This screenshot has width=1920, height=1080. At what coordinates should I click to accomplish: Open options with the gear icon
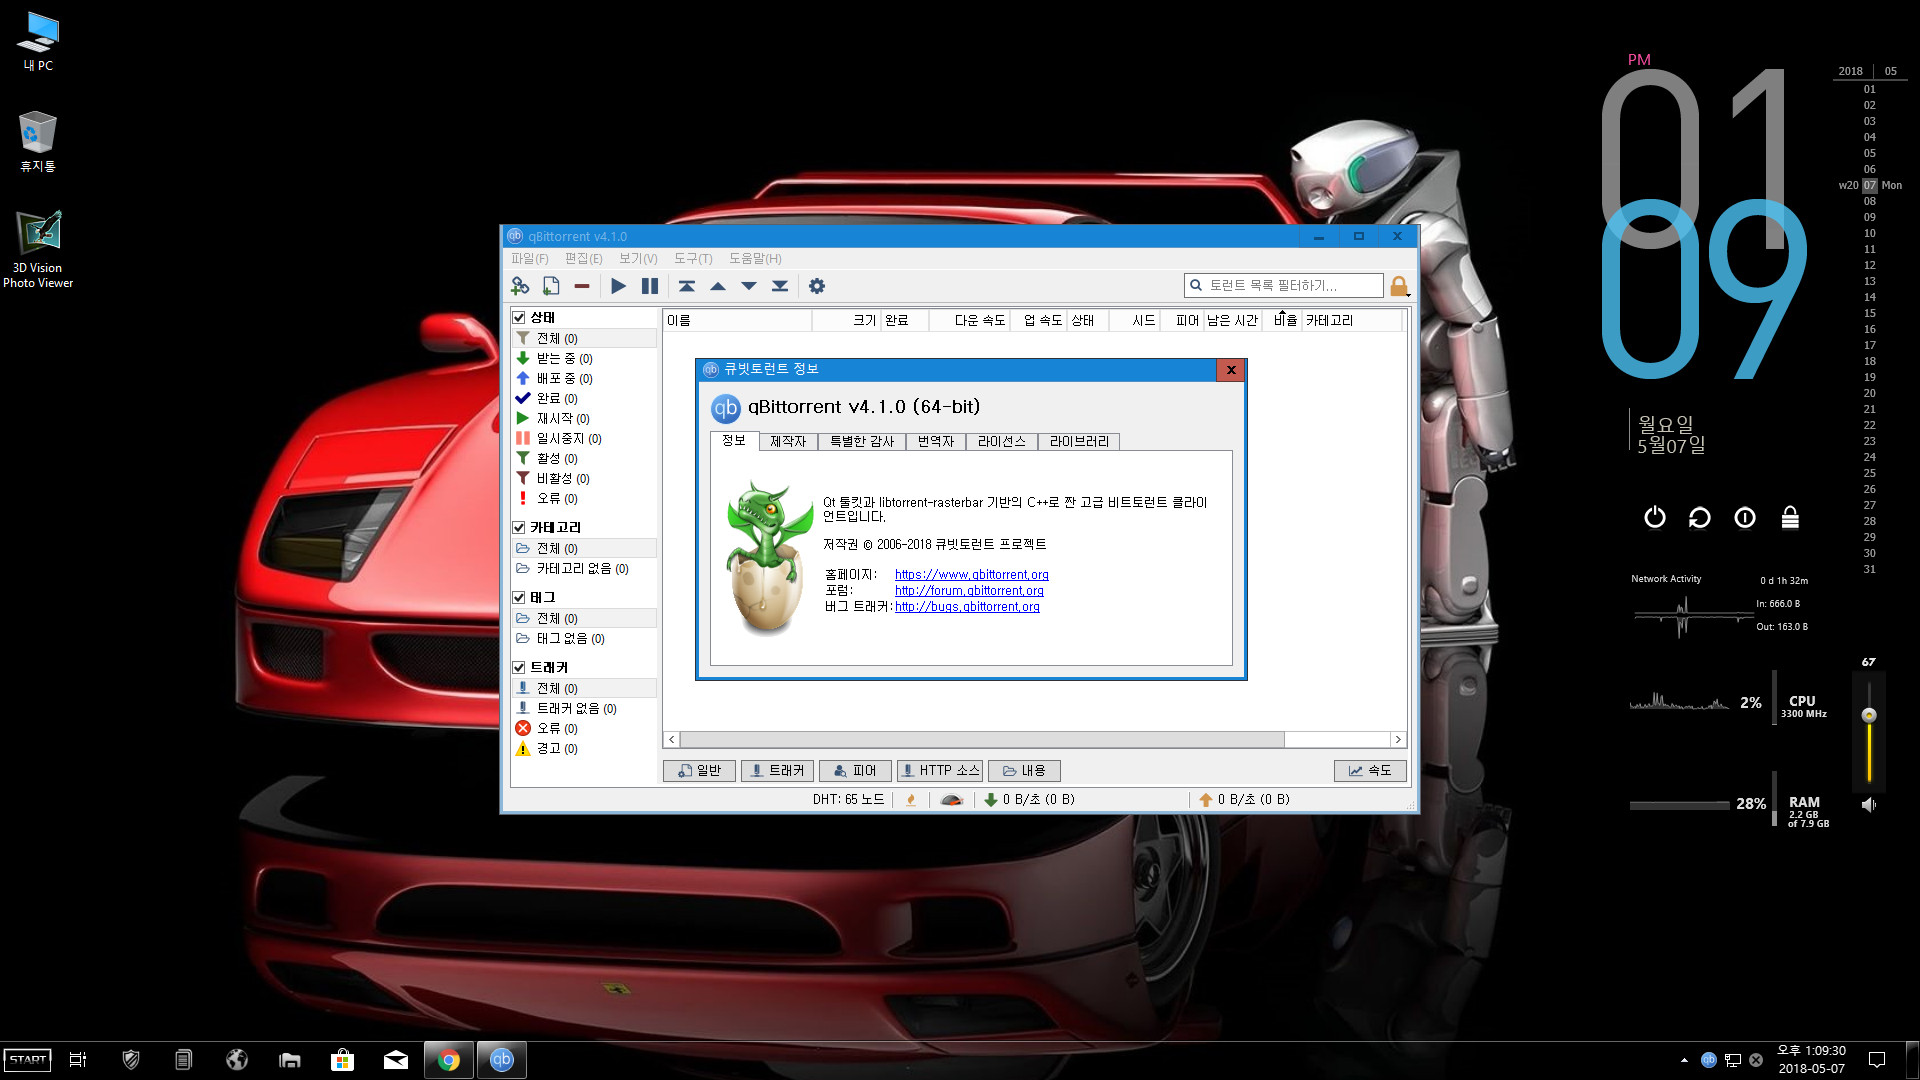(817, 286)
